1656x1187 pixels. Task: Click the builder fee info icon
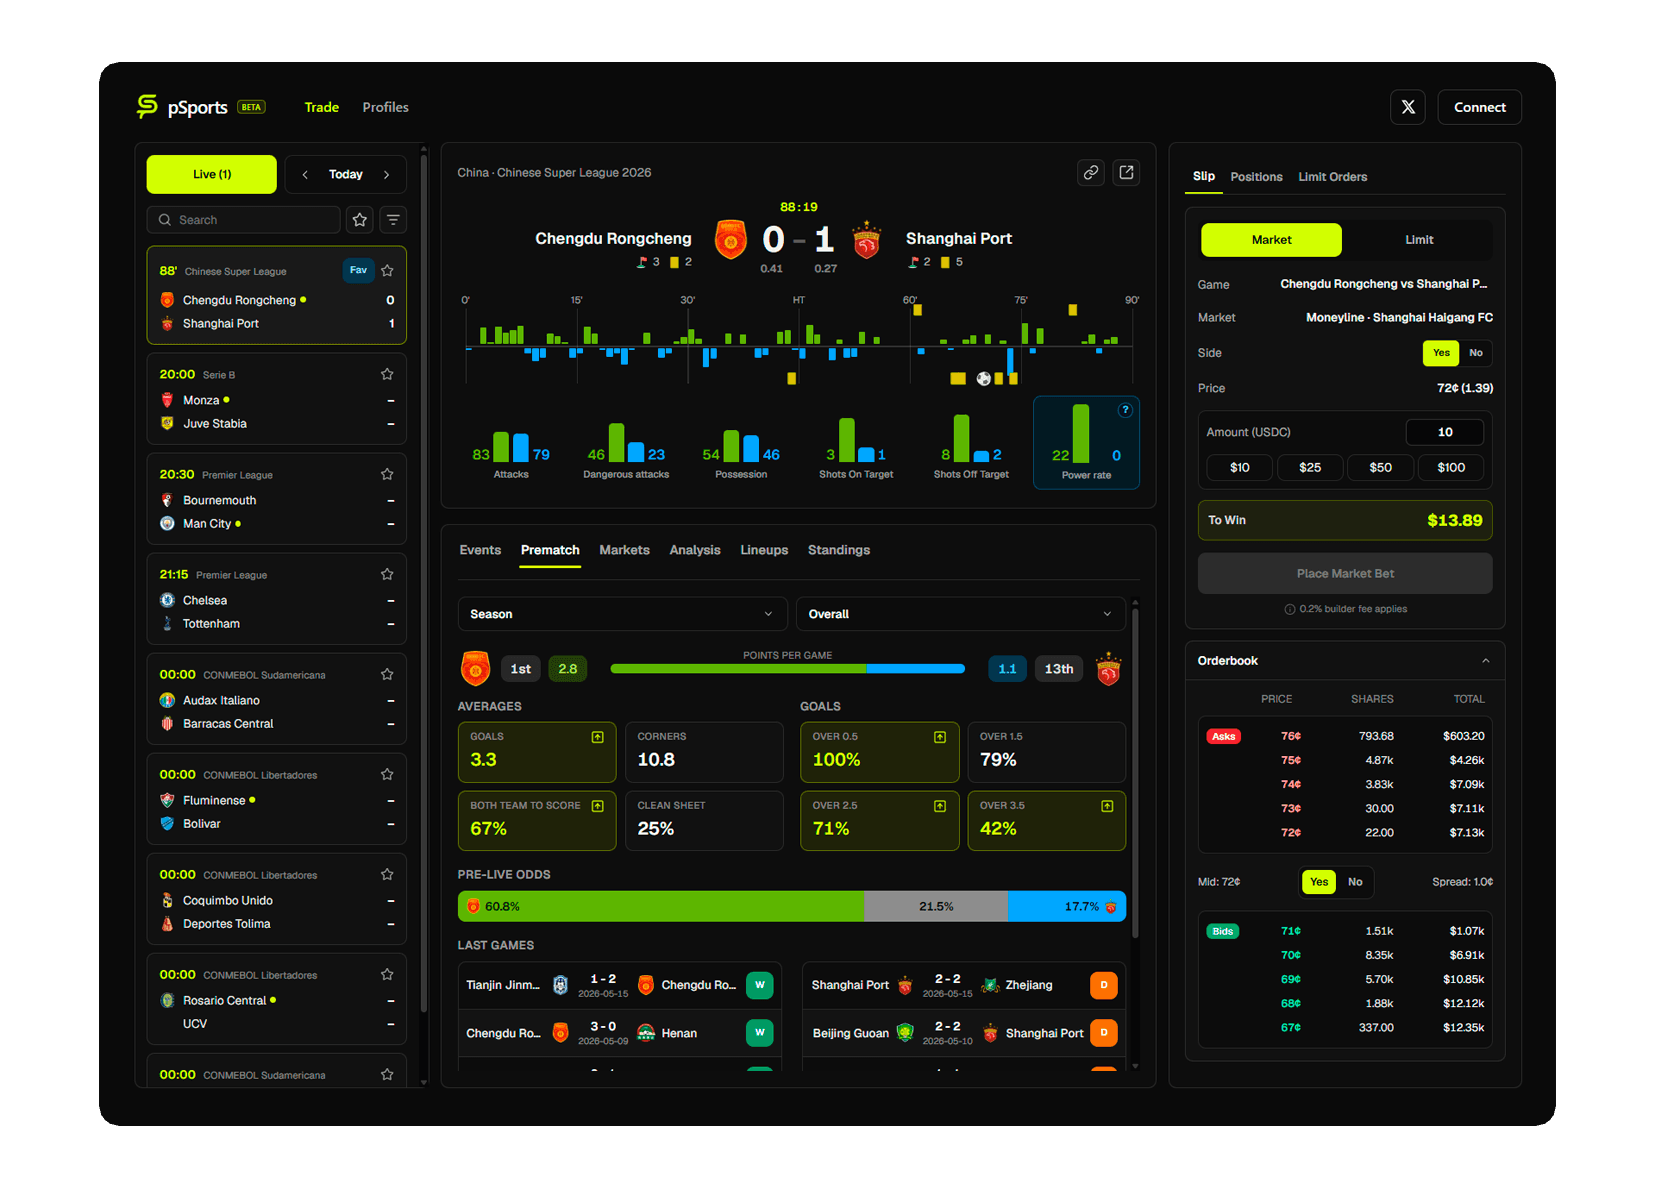pyautogui.click(x=1290, y=609)
